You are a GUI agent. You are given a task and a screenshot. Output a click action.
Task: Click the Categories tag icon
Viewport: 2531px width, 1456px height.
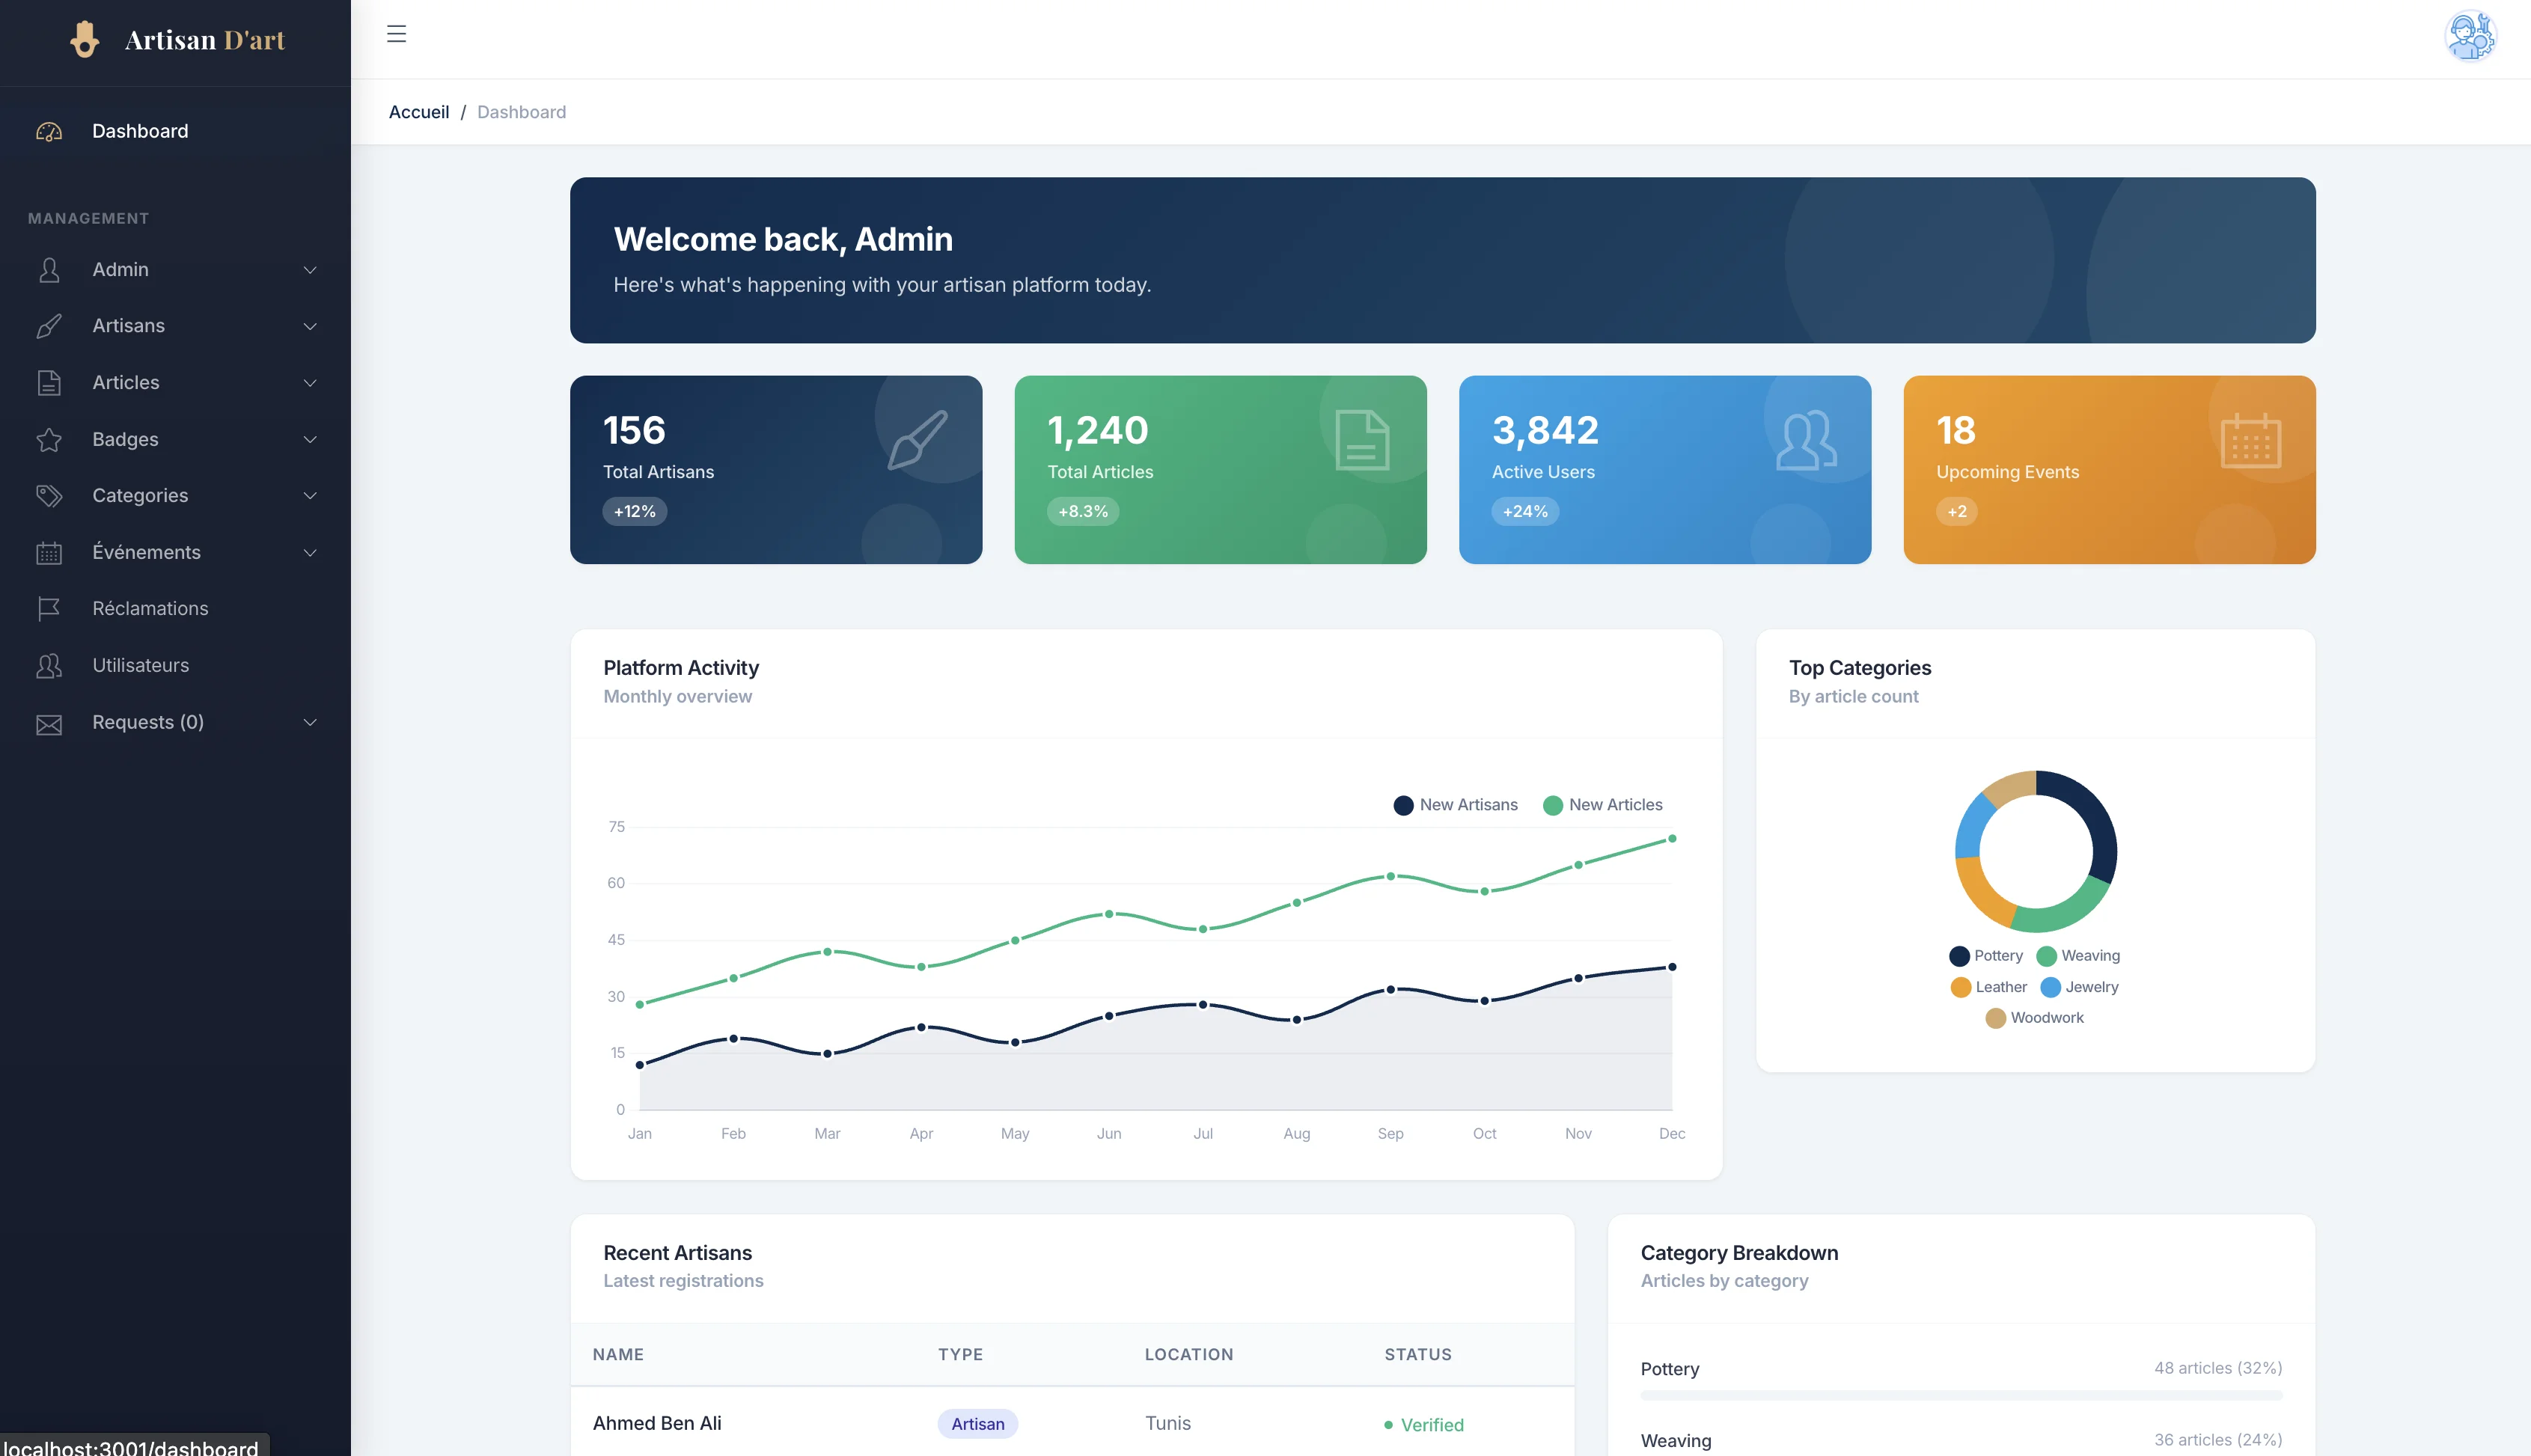tap(49, 496)
